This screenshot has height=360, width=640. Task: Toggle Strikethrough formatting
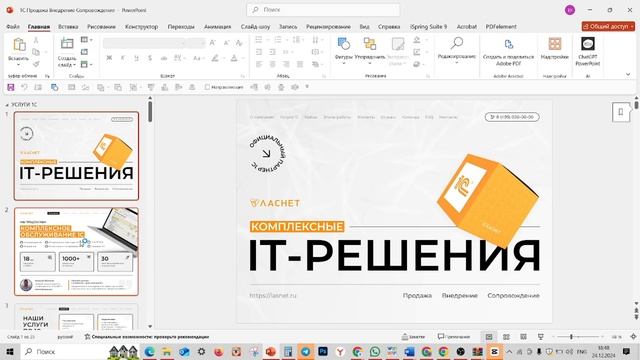164,58
